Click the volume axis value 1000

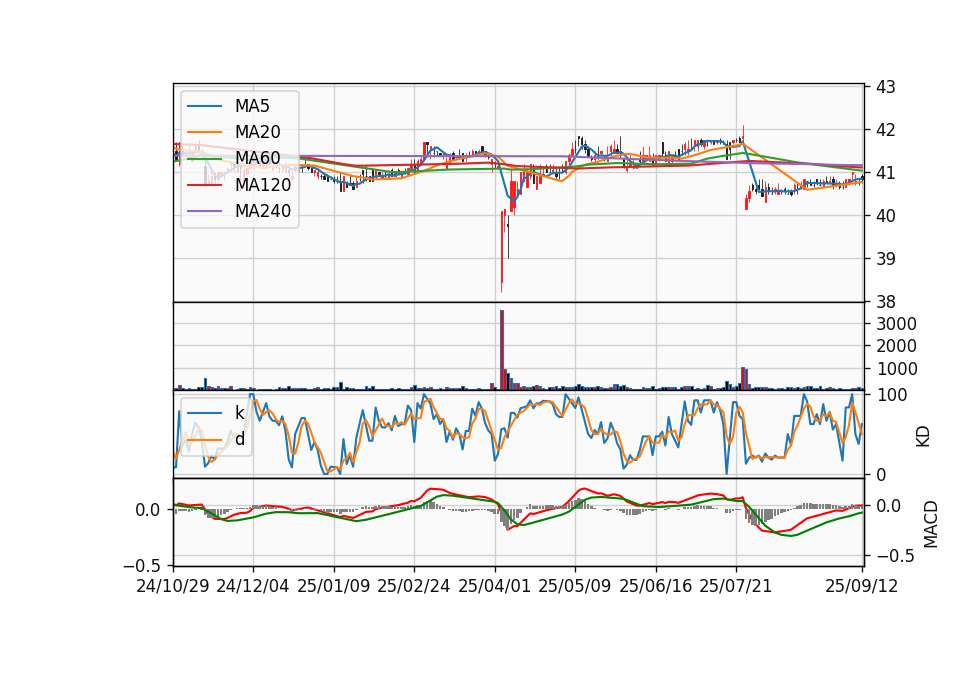(x=896, y=369)
